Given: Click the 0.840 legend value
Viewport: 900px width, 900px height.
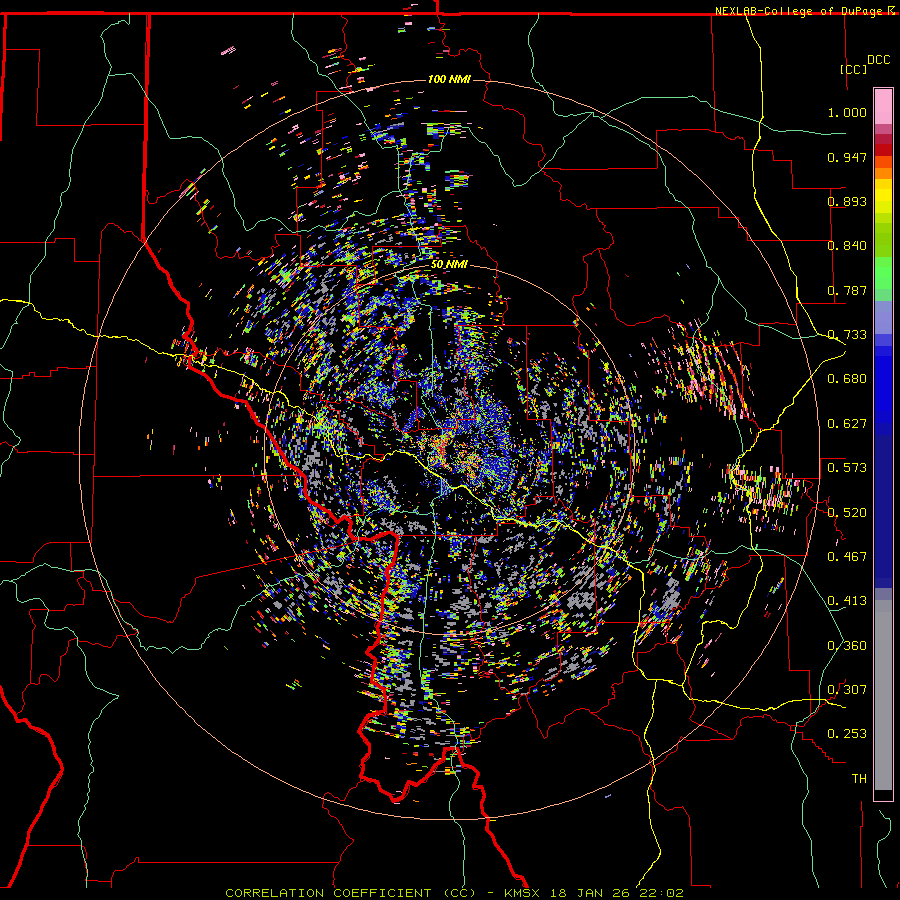Looking at the screenshot, I should (x=847, y=246).
